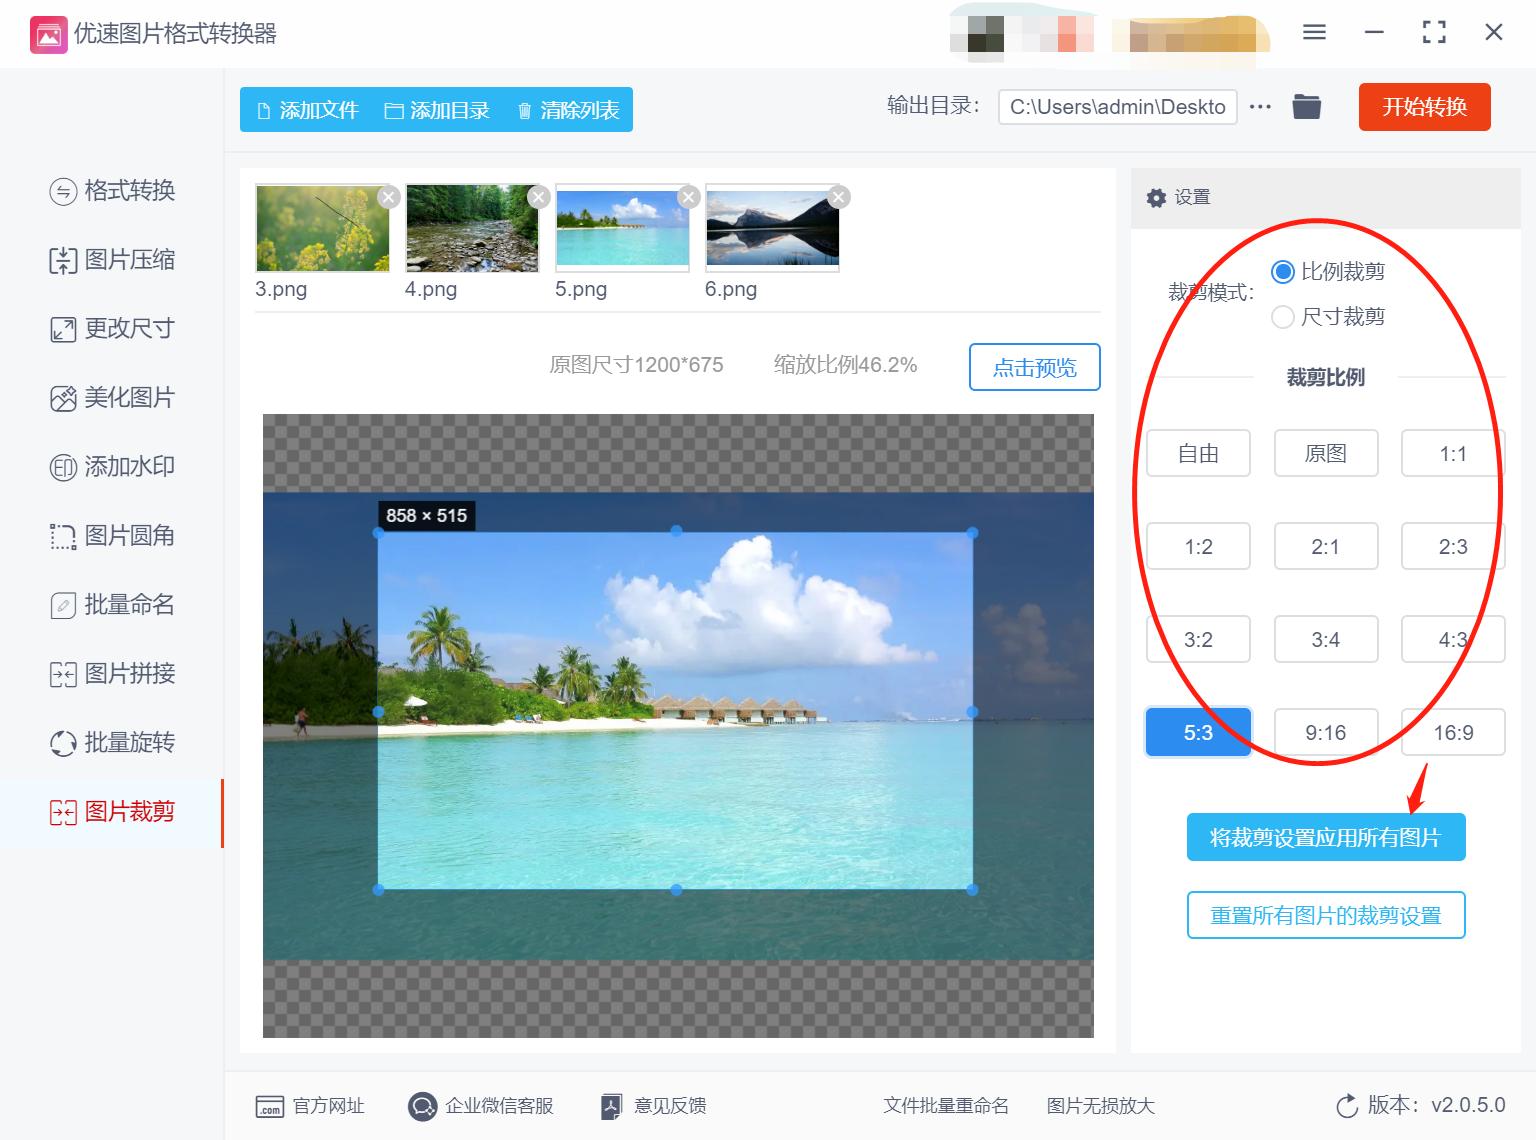Click the 版本: v2.0.5.0 text
This screenshot has width=1536, height=1140.
pyautogui.click(x=1436, y=1105)
